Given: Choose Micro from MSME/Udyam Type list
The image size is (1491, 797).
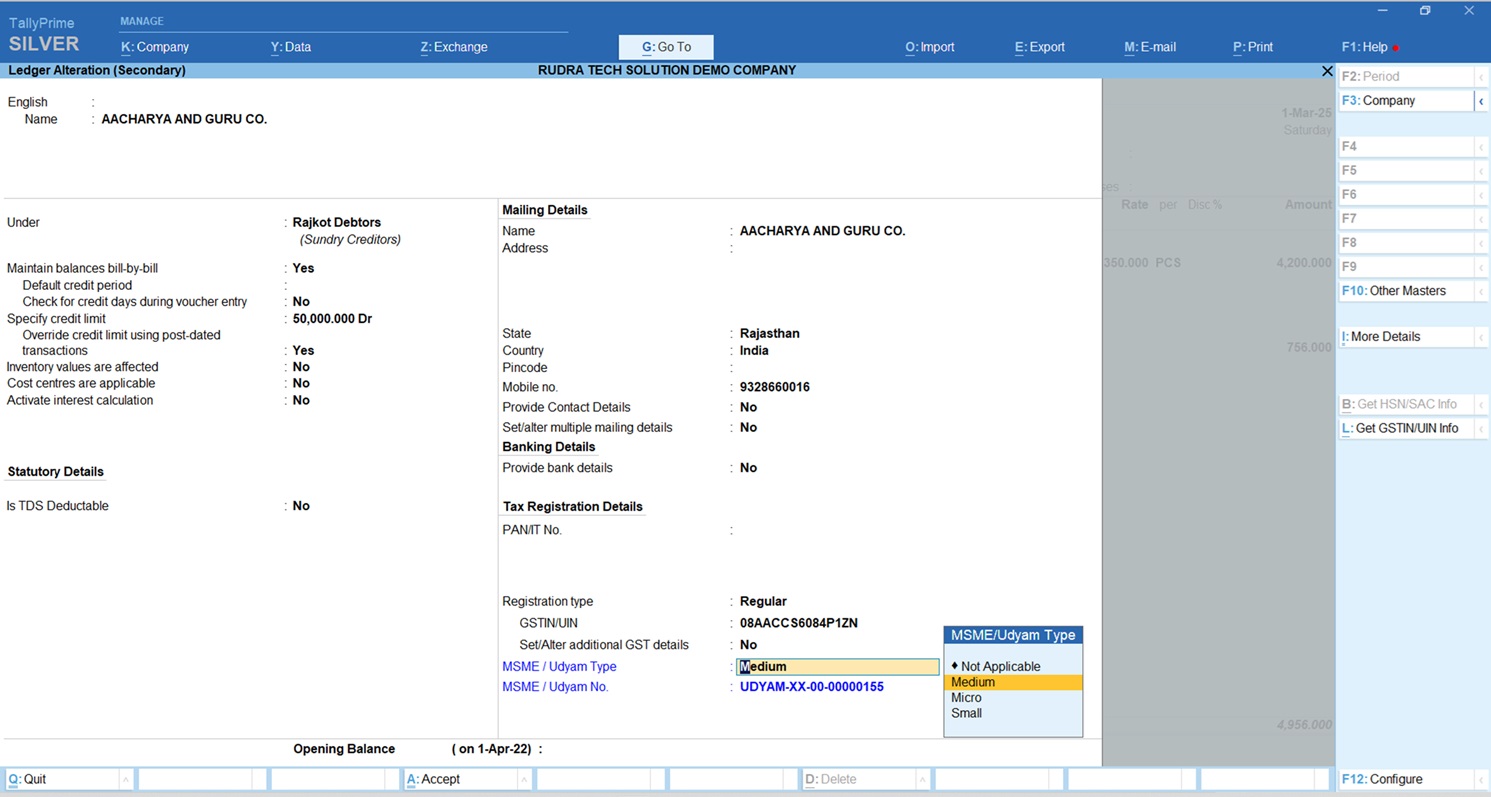Looking at the screenshot, I should (x=966, y=698).
